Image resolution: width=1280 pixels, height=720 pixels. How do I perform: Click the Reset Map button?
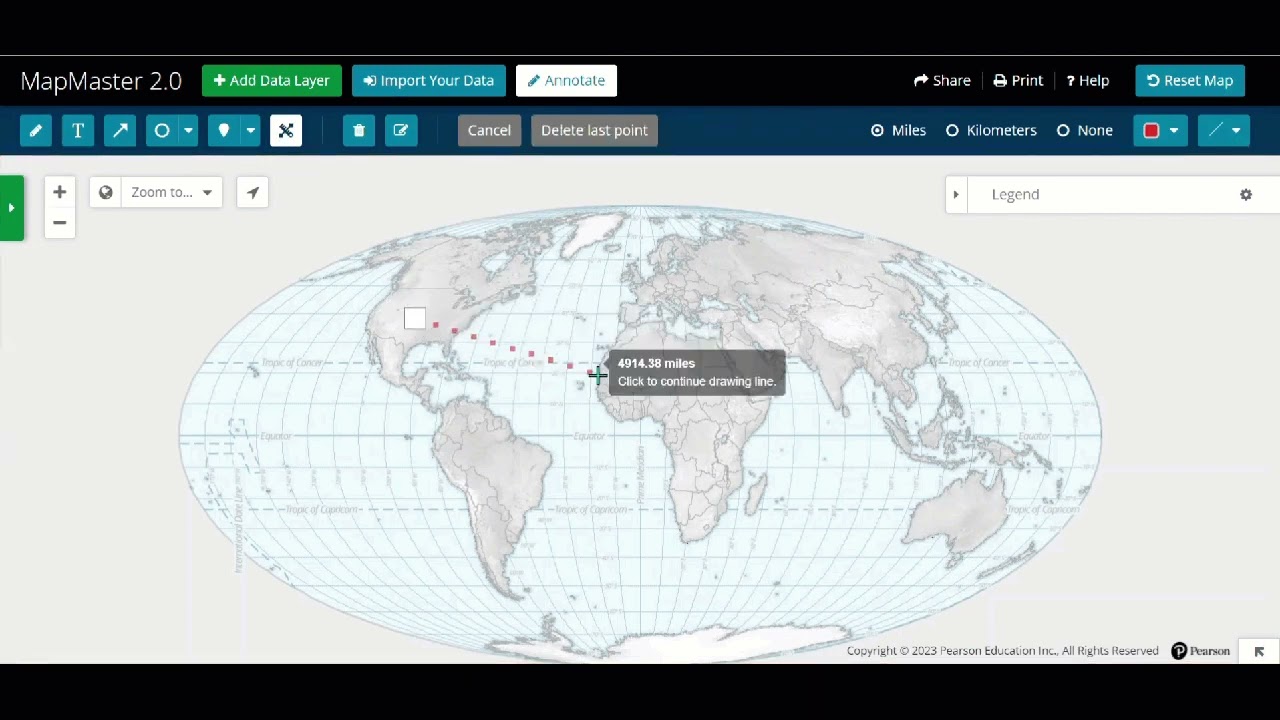pos(1190,81)
